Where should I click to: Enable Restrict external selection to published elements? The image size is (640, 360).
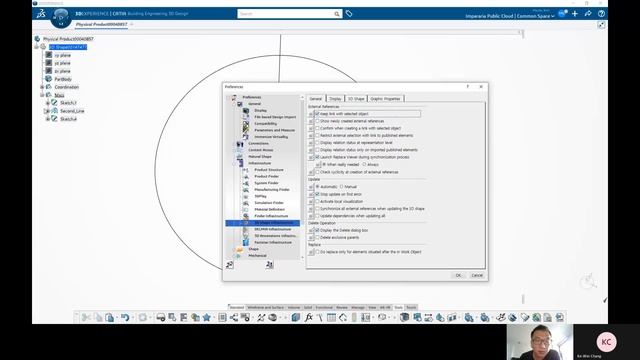click(317, 136)
